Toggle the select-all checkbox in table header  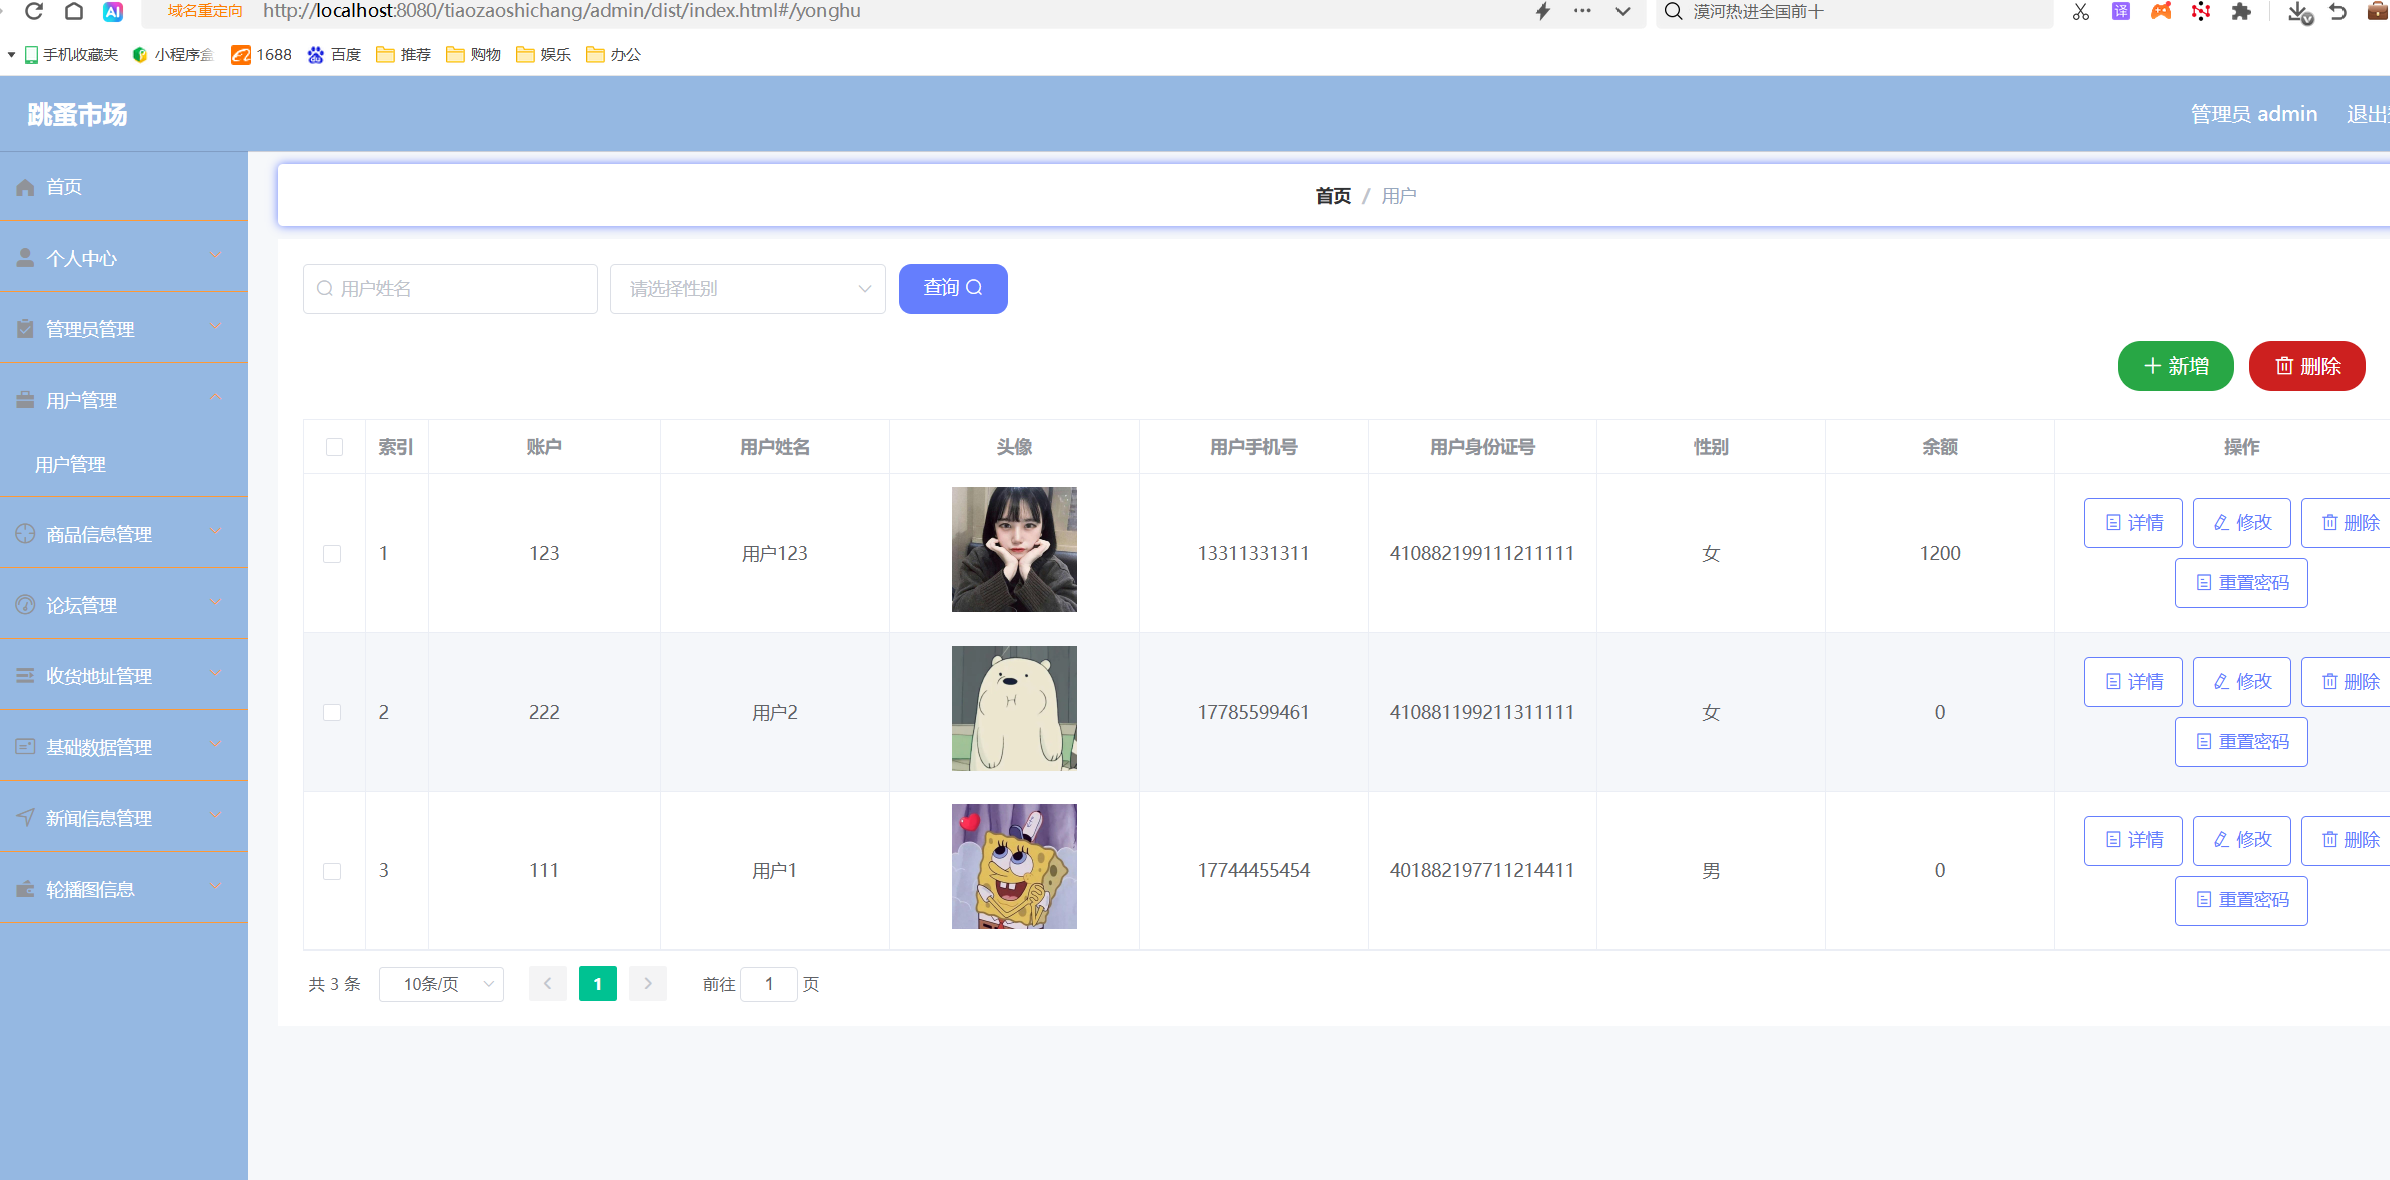coord(334,447)
